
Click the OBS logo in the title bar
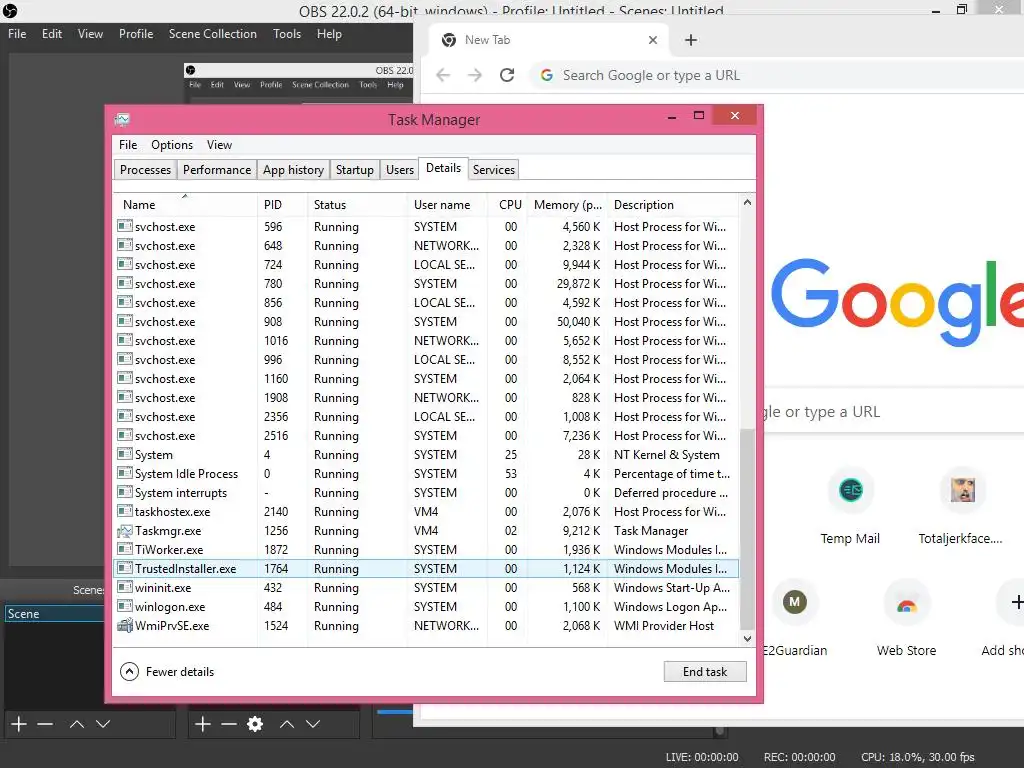[10, 10]
